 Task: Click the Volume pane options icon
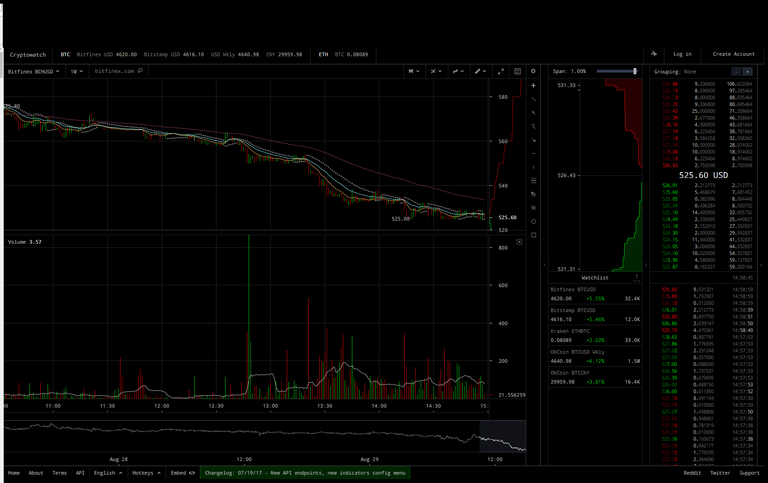pos(519,242)
